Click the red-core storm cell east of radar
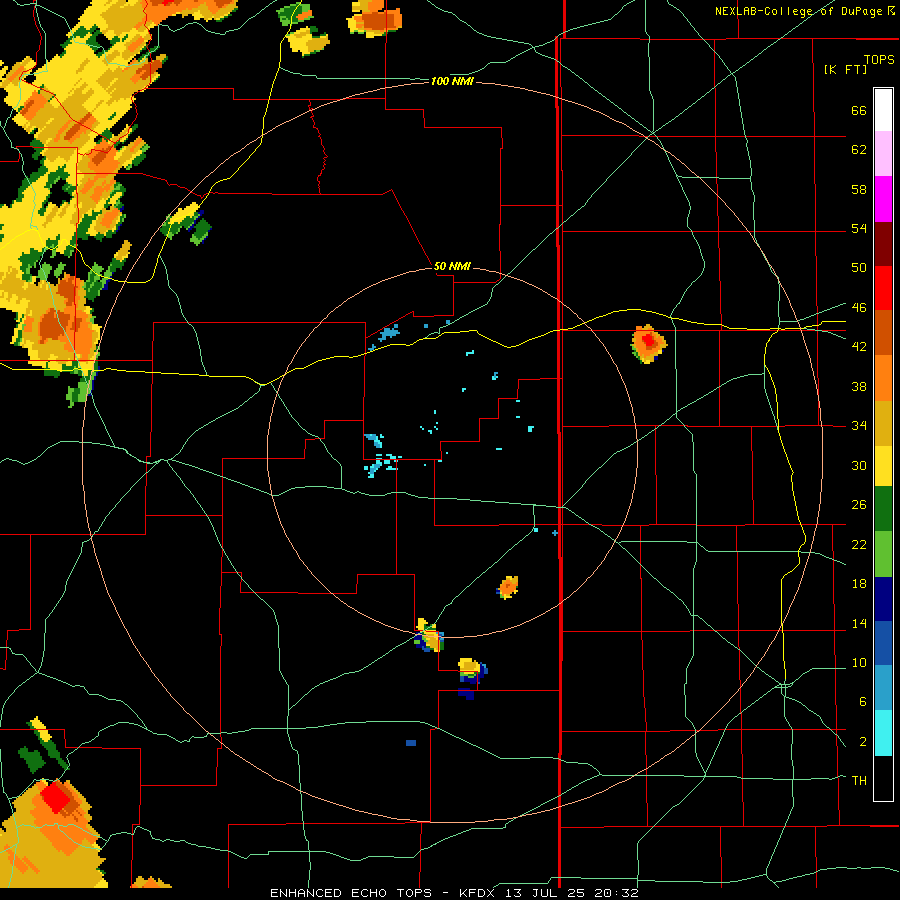 [x=649, y=343]
